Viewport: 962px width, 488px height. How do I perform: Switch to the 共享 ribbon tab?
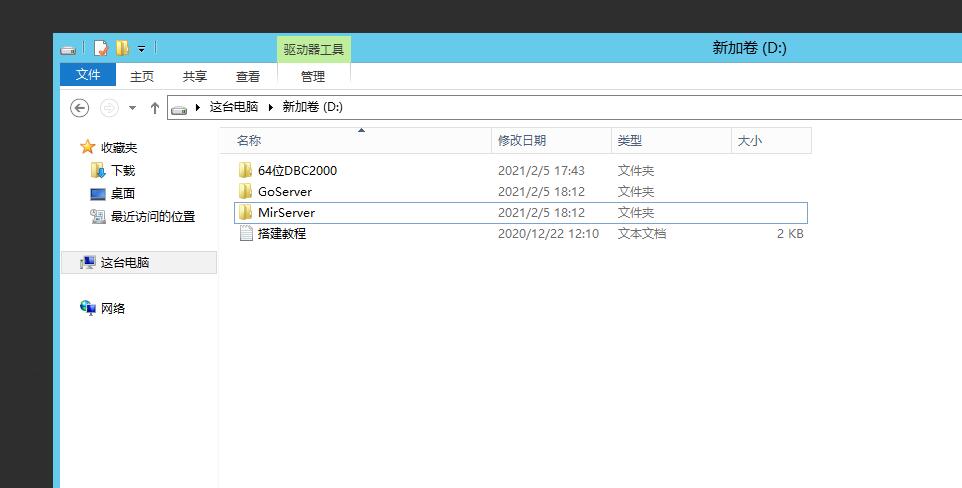pyautogui.click(x=195, y=76)
